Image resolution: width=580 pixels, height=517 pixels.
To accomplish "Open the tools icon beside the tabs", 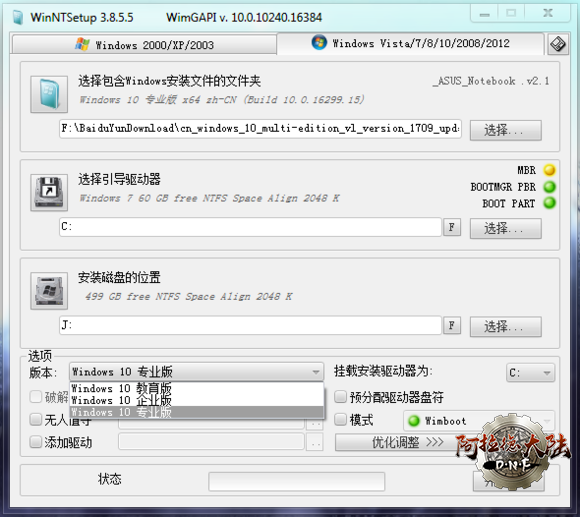I will 558,44.
